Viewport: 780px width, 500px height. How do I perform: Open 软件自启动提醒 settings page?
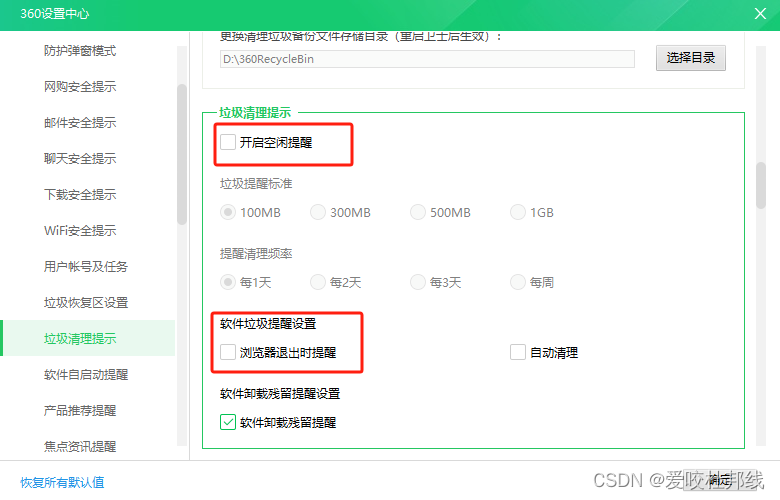(x=86, y=375)
